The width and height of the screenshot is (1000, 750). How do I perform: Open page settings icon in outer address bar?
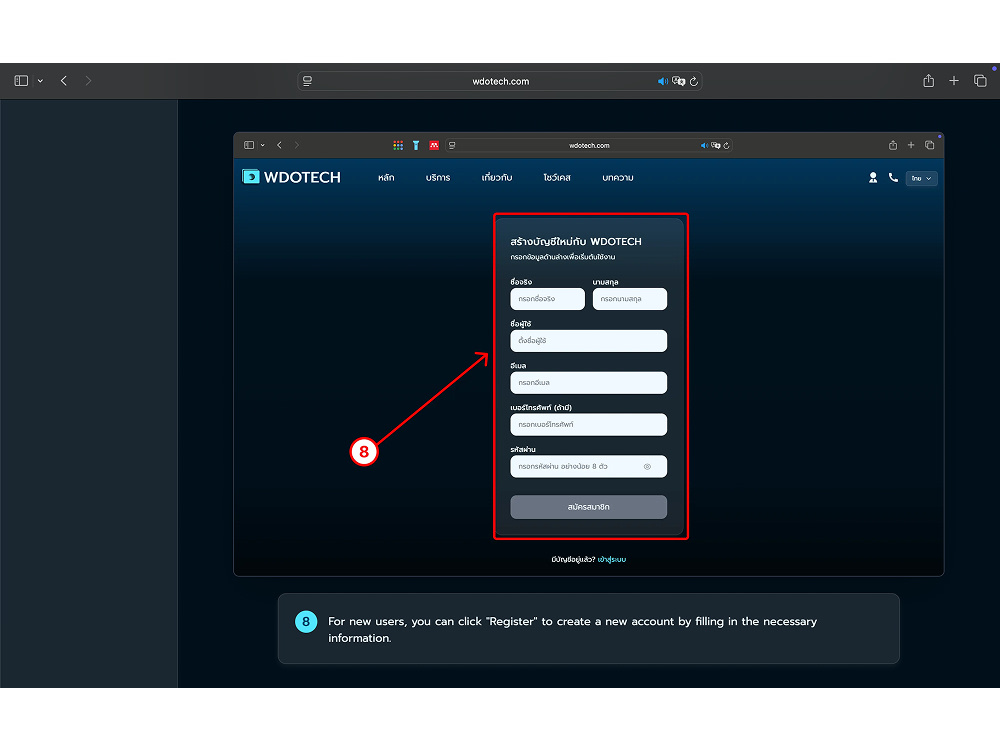click(x=307, y=81)
